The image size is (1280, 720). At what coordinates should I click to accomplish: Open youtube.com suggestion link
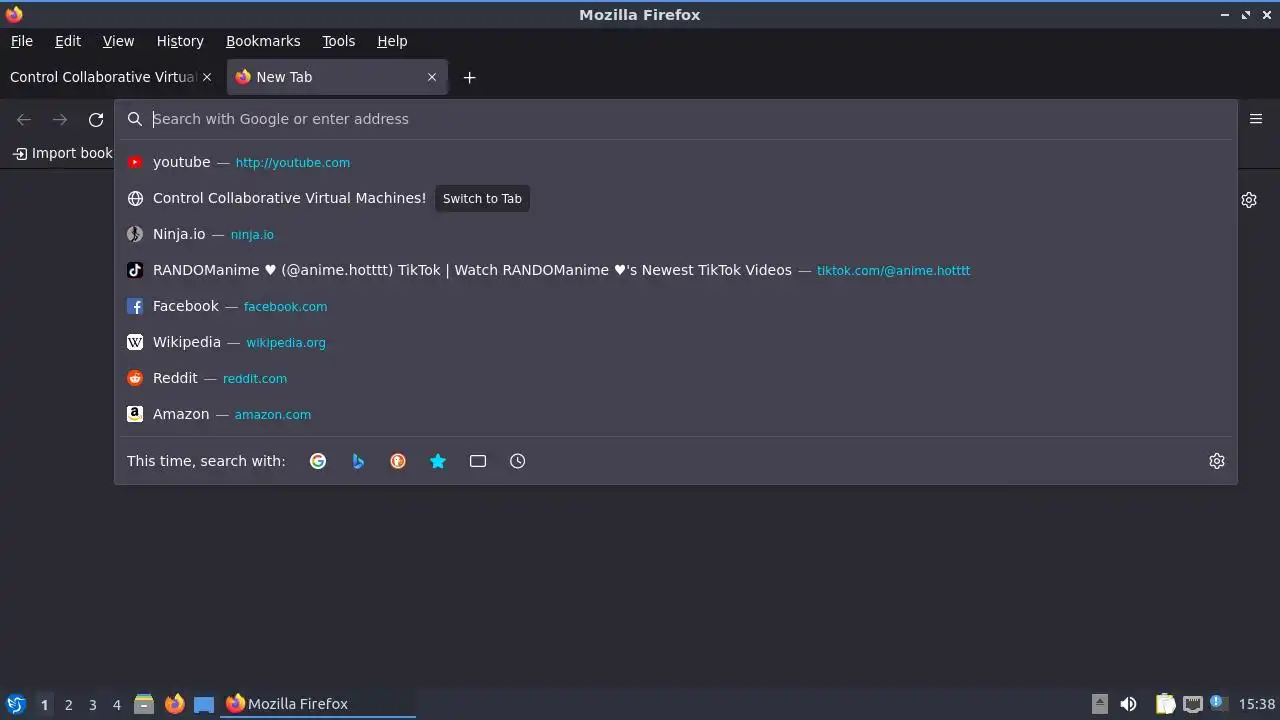293,163
